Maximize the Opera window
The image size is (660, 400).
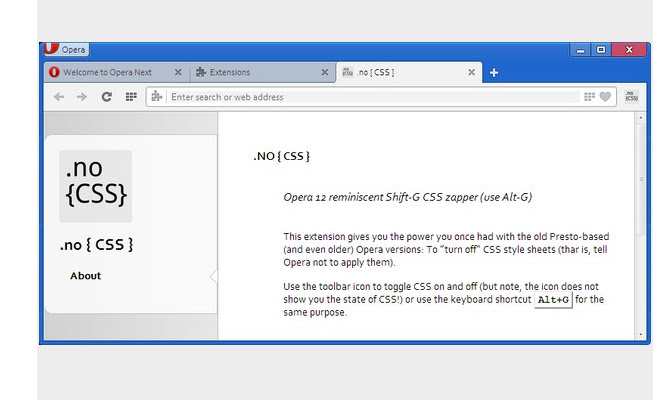[601, 50]
